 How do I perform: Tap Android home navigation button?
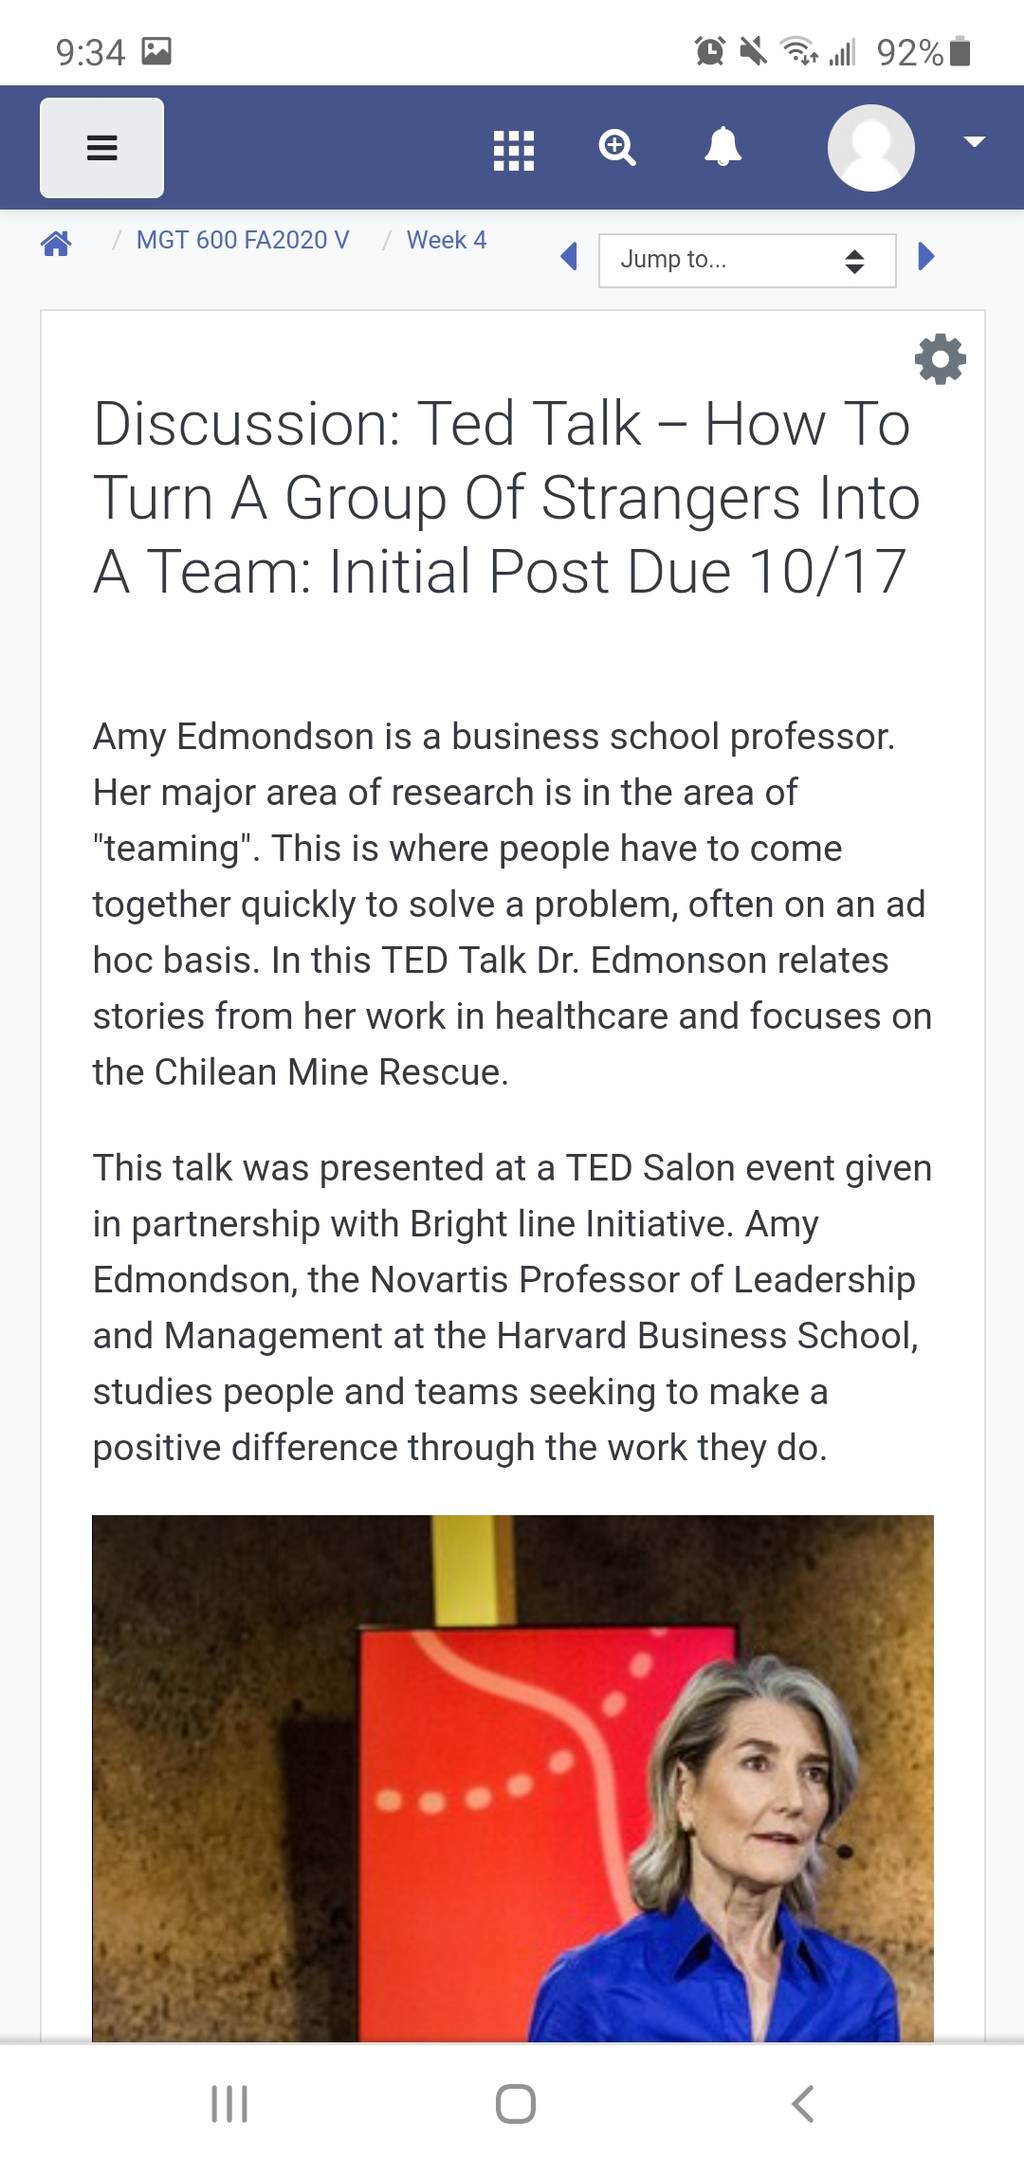[x=515, y=2104]
